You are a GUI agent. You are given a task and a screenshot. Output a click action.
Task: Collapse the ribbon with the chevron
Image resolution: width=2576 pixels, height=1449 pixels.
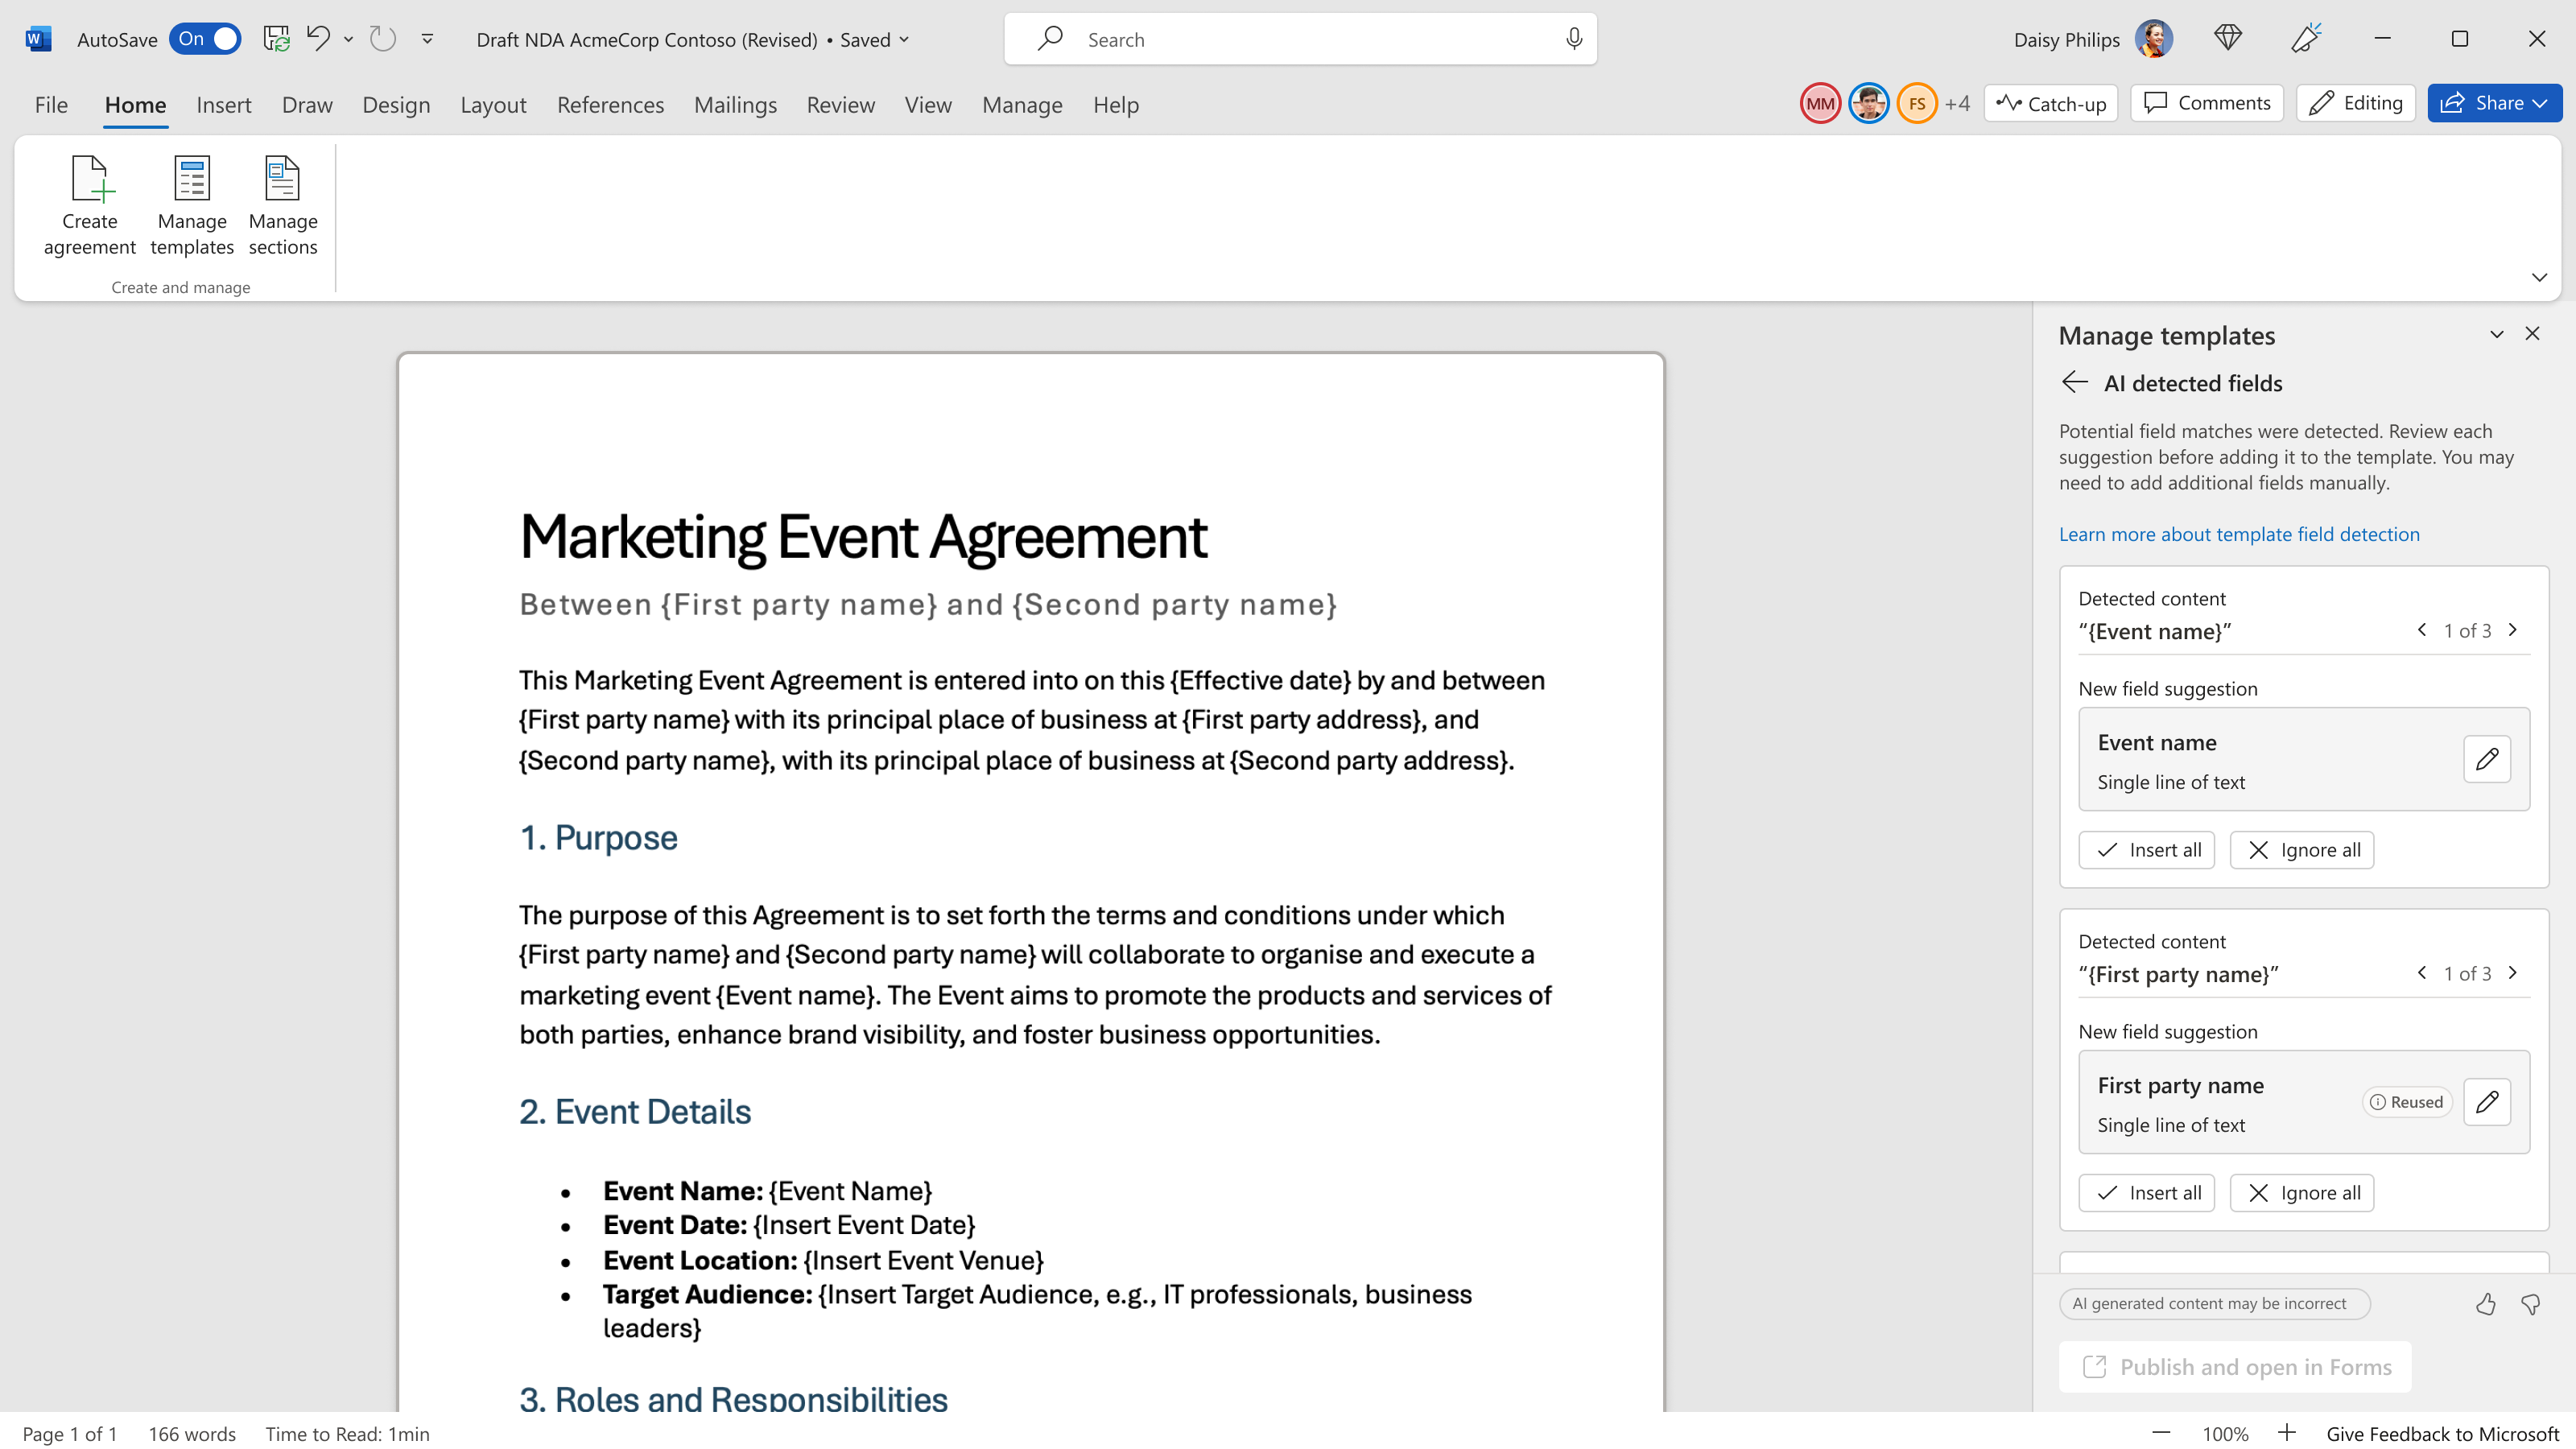point(2539,277)
